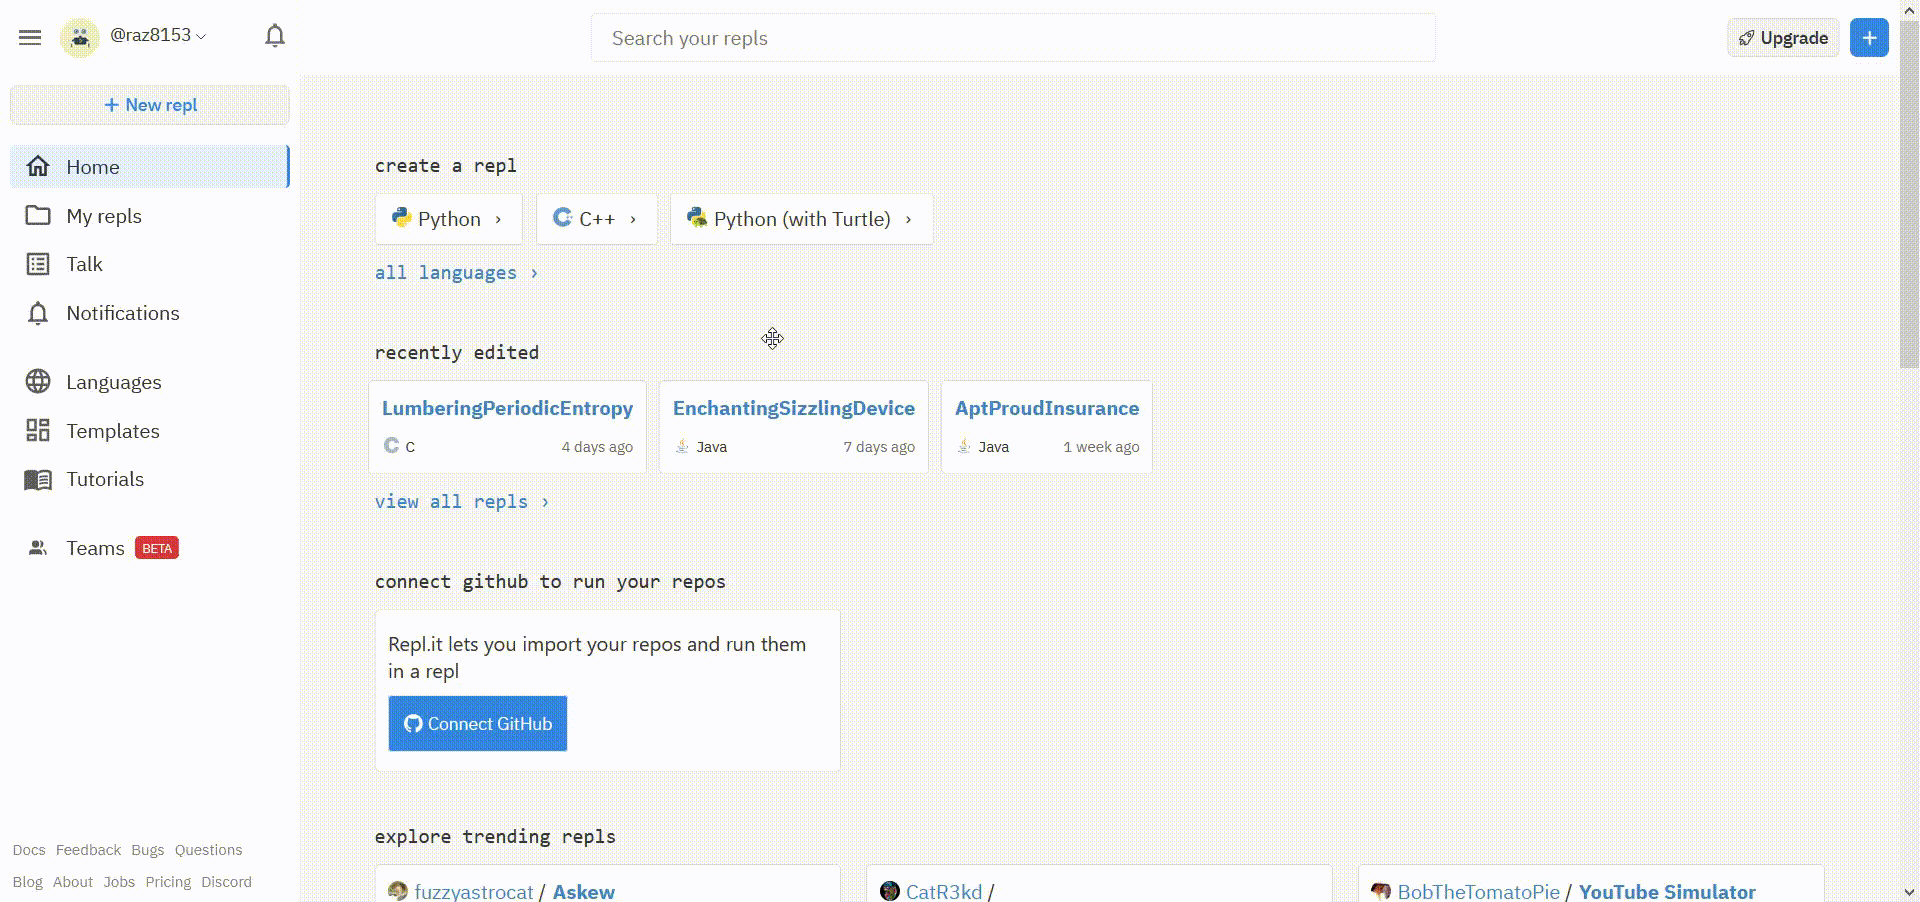Expand the all languages list

pyautogui.click(x=455, y=273)
